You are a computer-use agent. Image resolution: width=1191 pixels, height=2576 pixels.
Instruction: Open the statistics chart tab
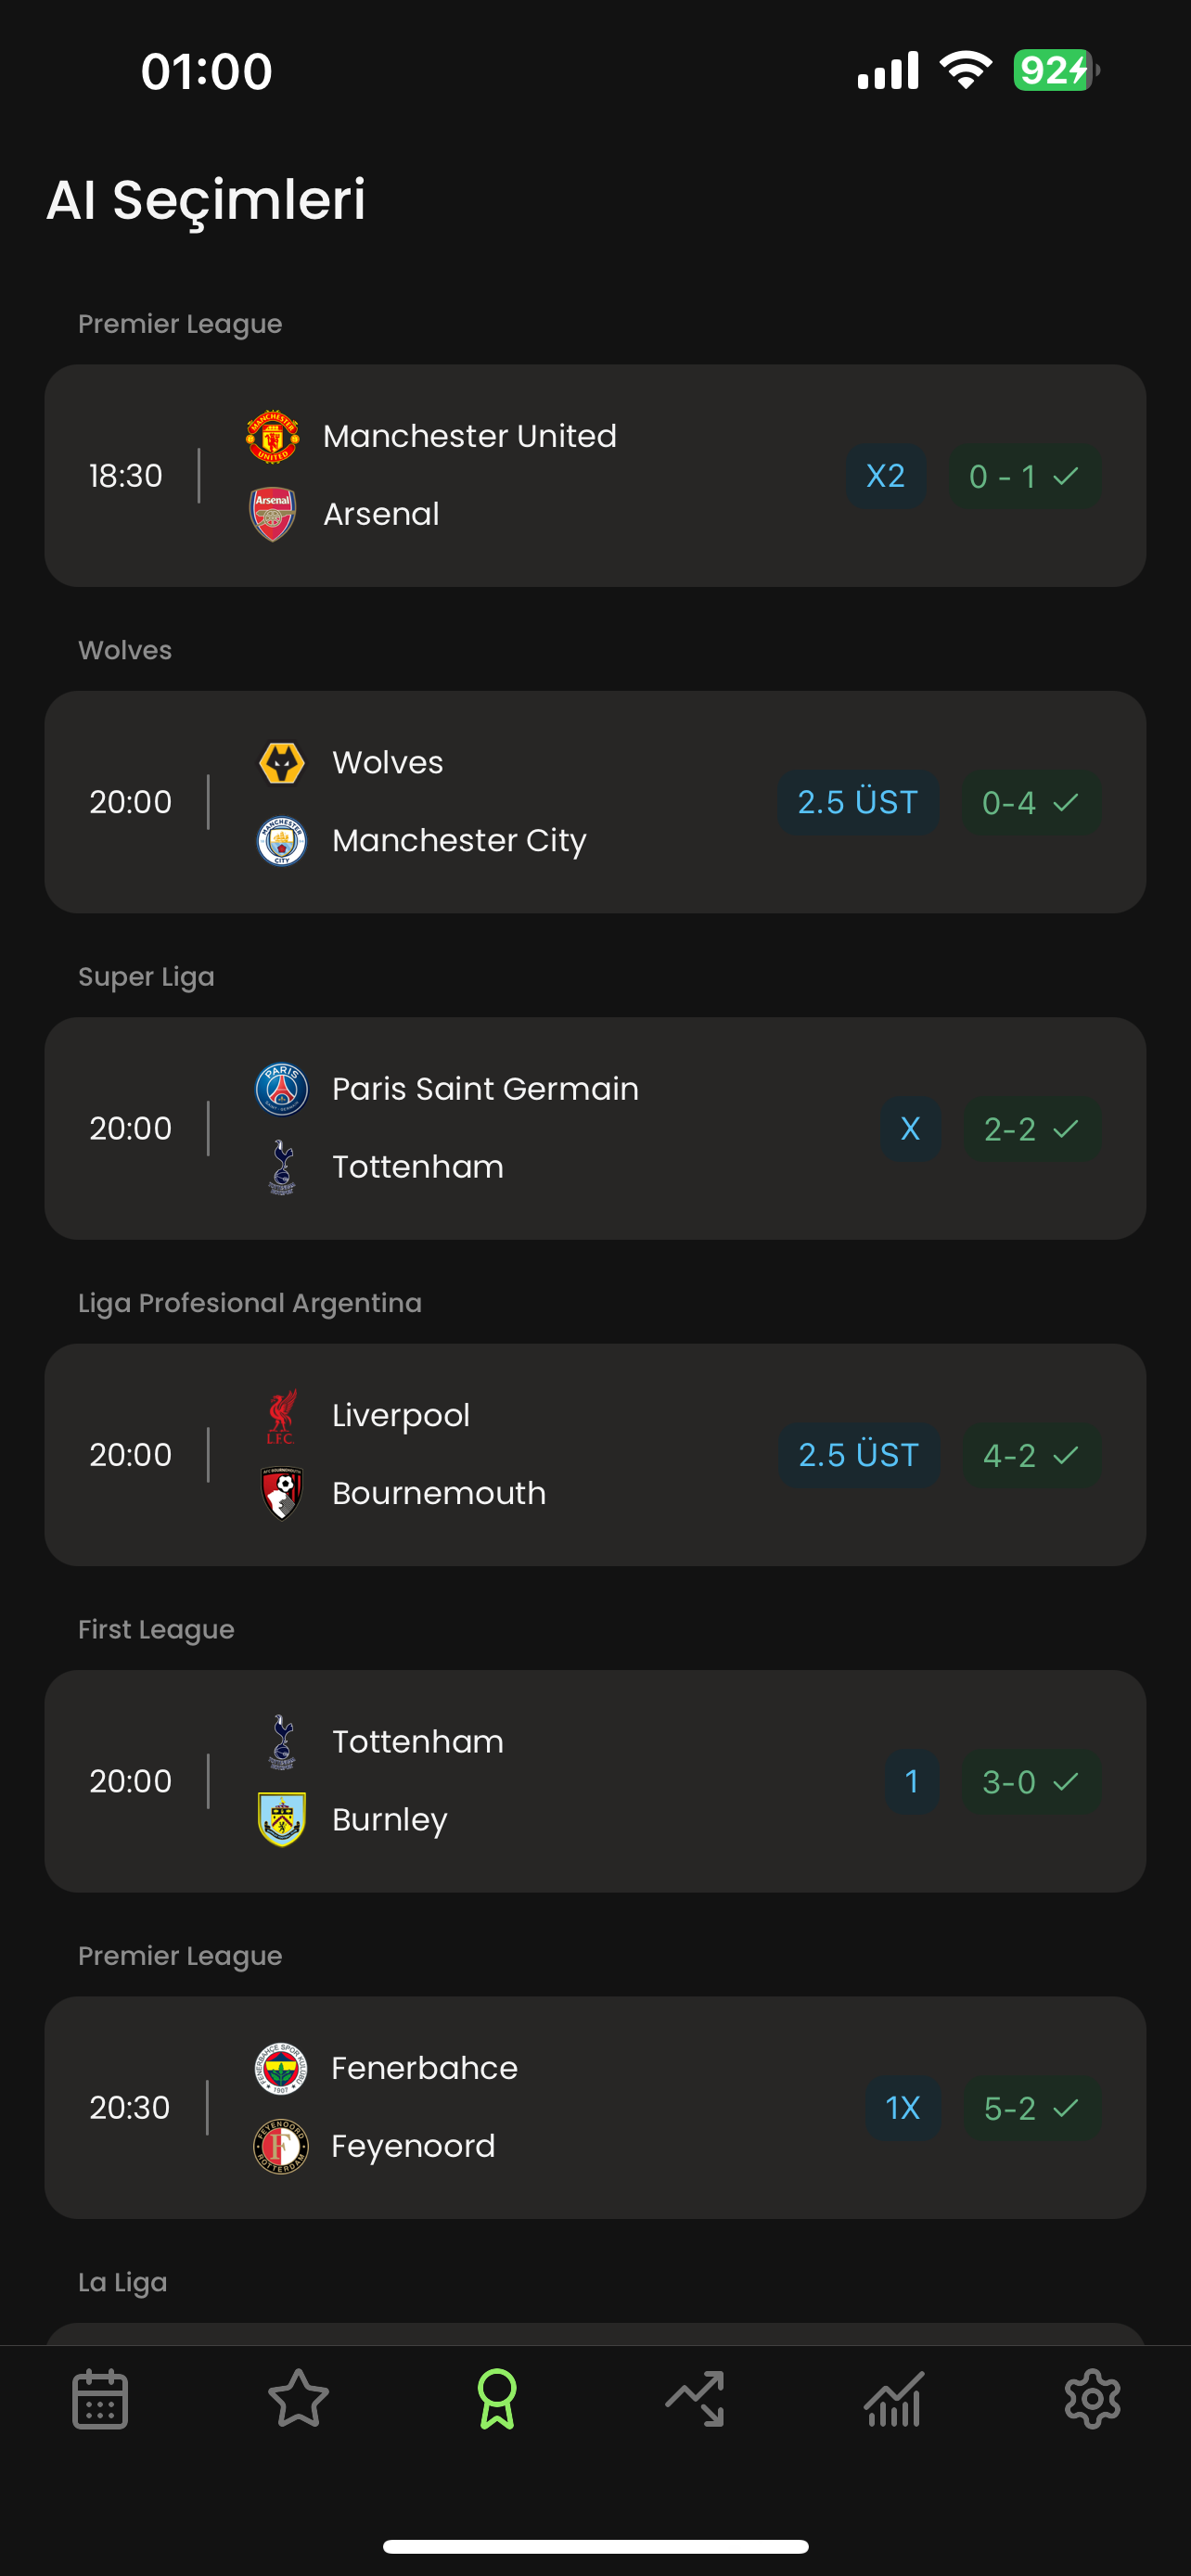click(x=893, y=2398)
